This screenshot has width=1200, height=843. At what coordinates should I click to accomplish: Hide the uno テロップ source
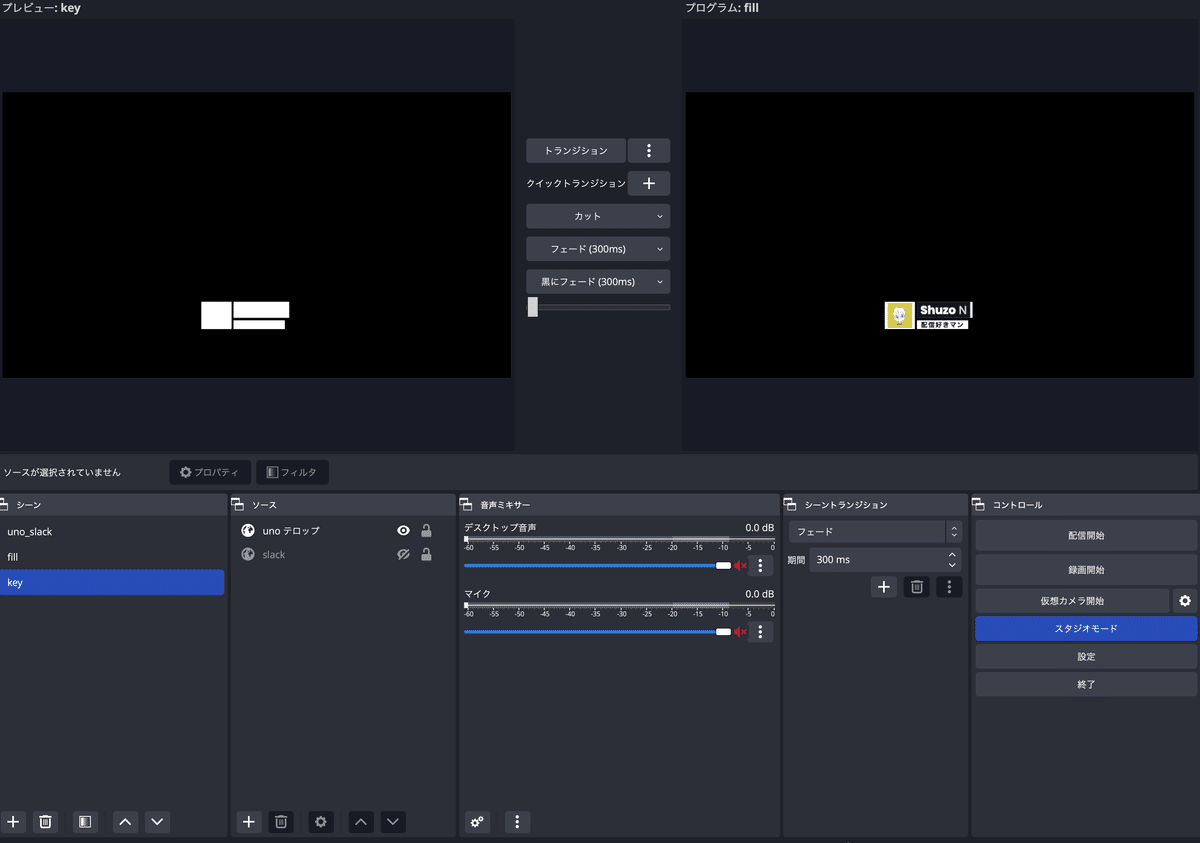(403, 530)
